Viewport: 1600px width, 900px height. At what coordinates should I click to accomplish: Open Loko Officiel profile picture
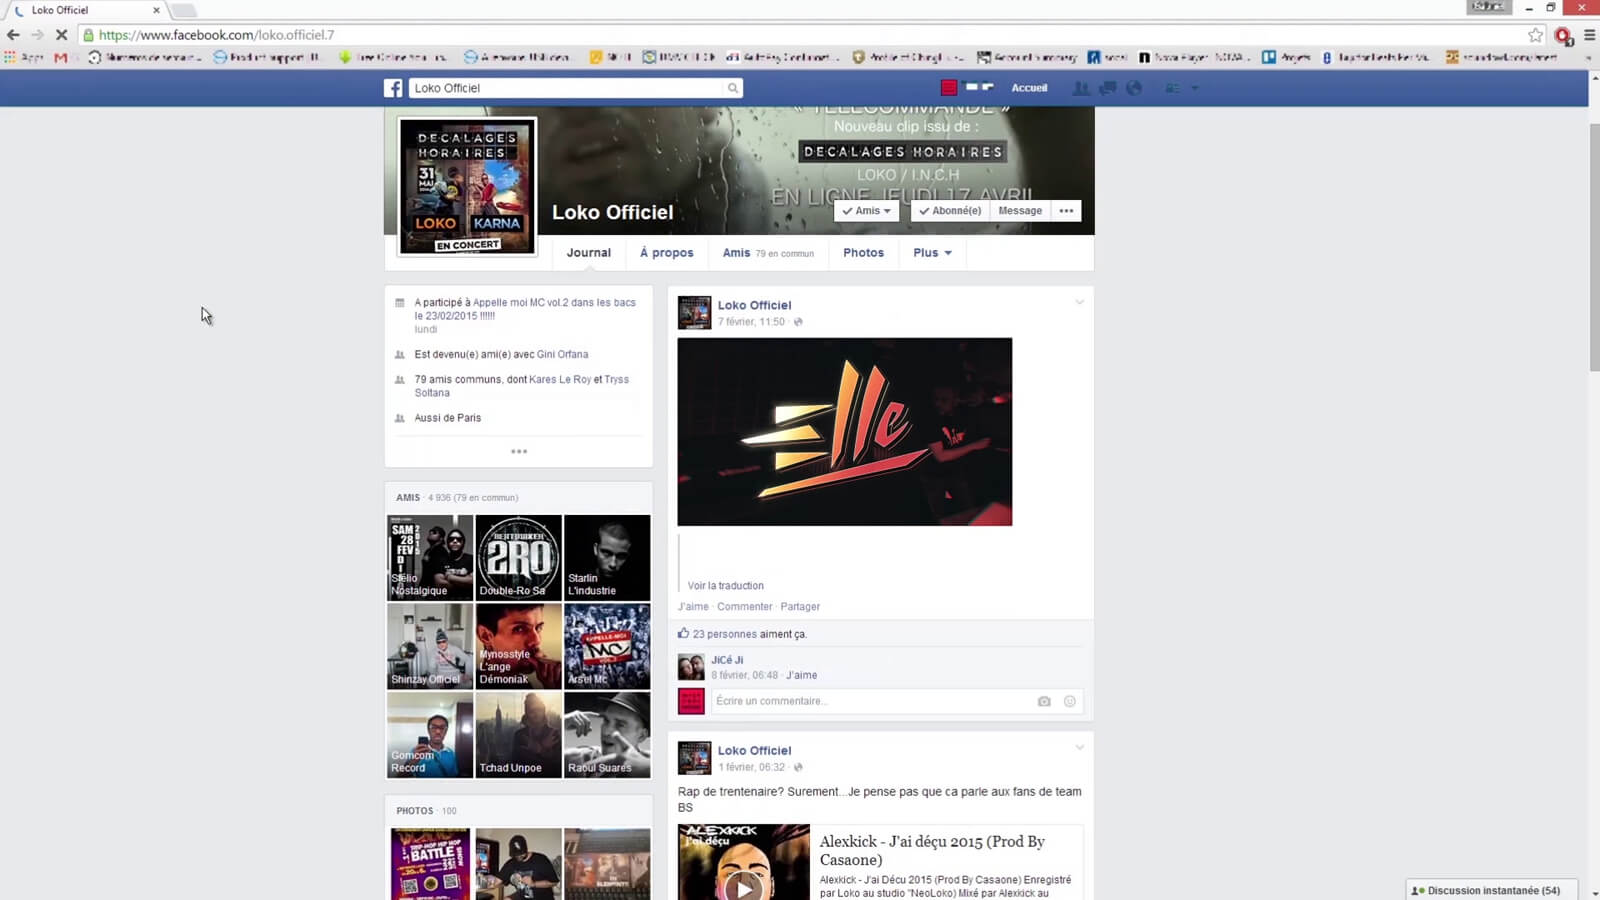468,187
